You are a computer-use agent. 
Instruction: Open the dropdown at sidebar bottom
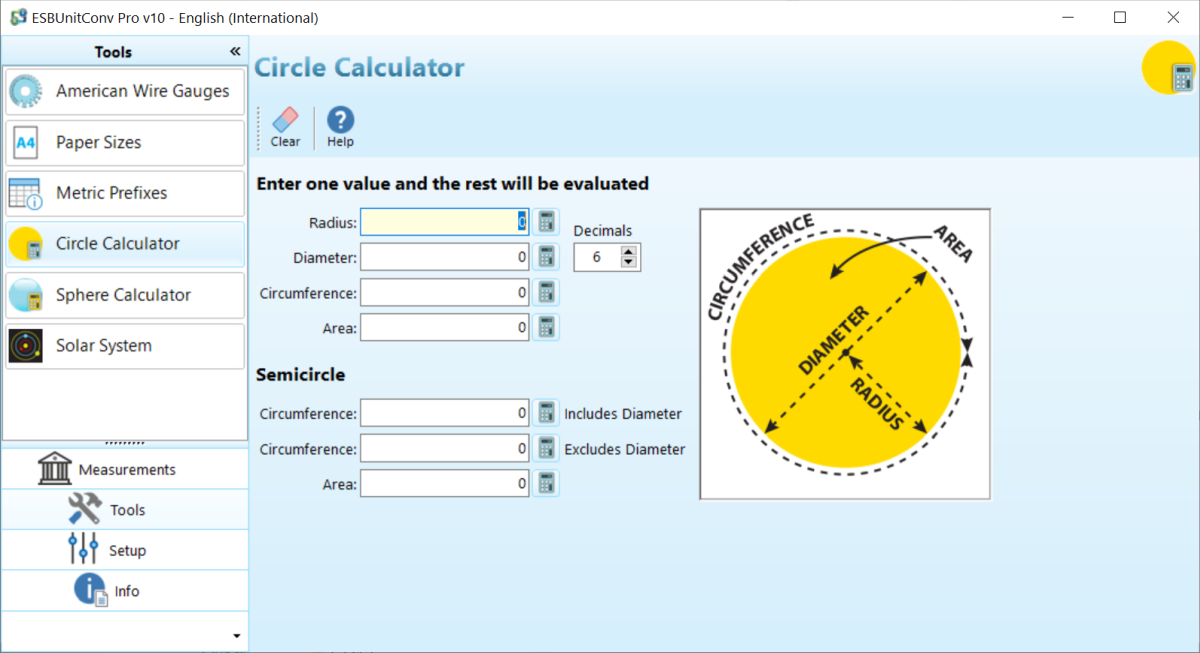[x=235, y=634]
